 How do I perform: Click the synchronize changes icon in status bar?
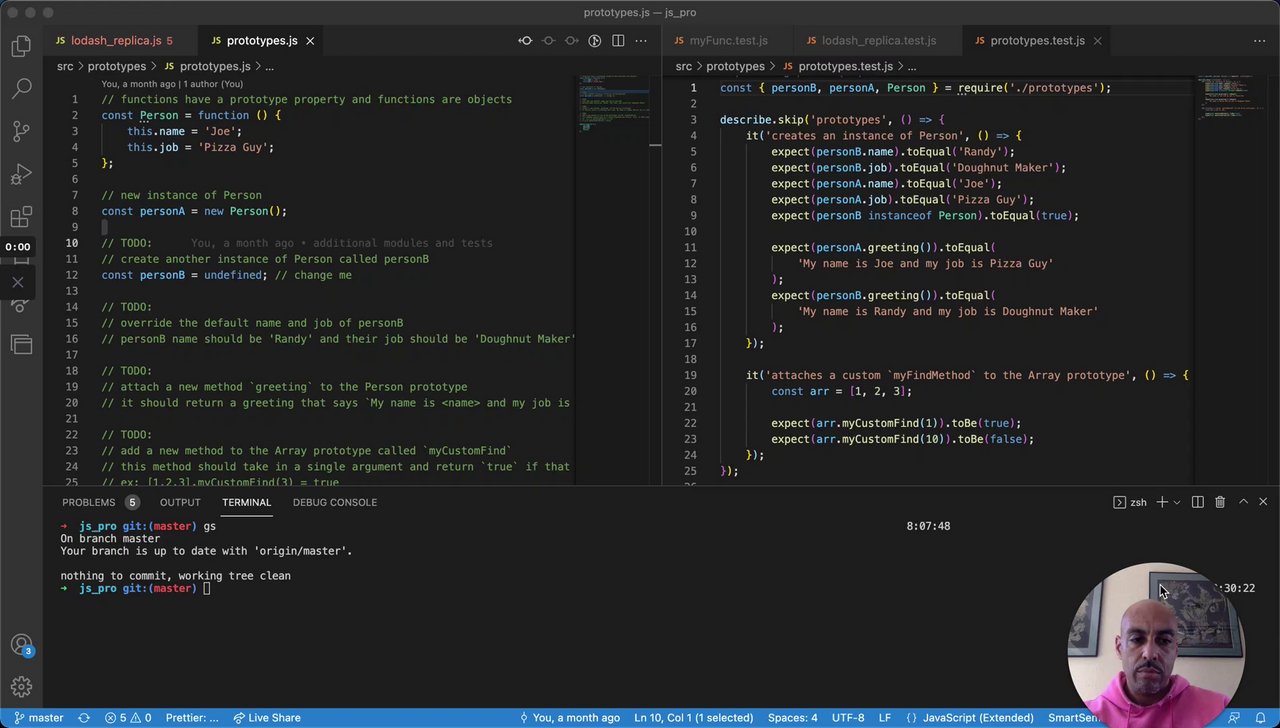pyautogui.click(x=84, y=717)
